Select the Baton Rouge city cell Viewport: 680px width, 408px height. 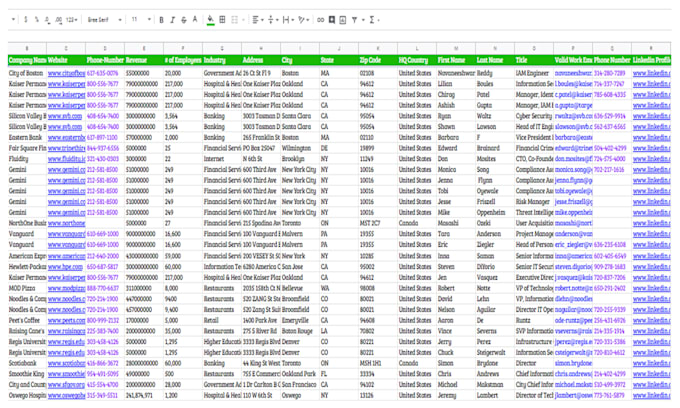click(x=300, y=331)
